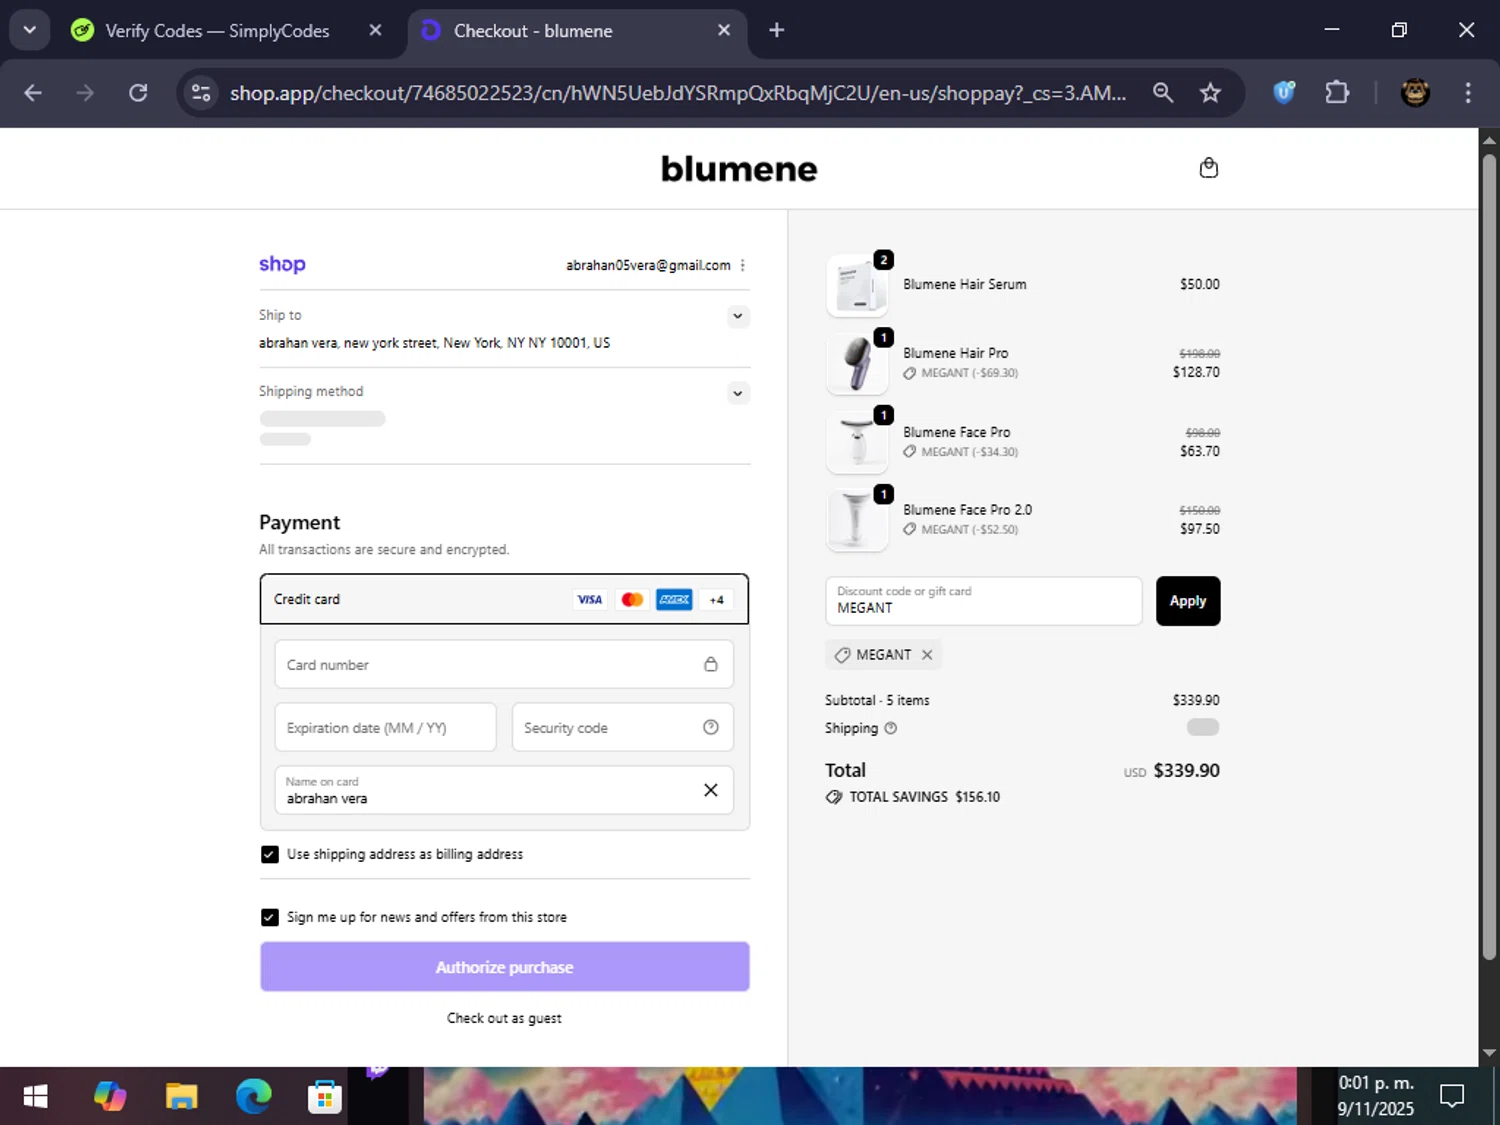The width and height of the screenshot is (1500, 1125).
Task: Click the security code help question mark
Action: [x=710, y=727]
